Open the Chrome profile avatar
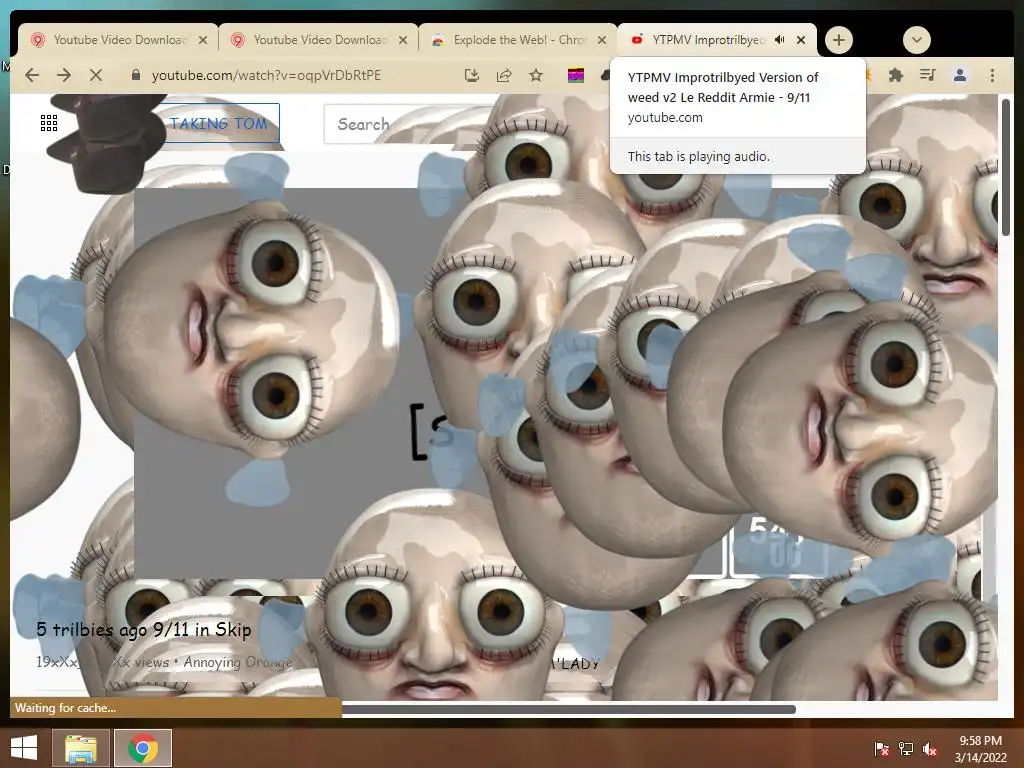The width and height of the screenshot is (1024, 768). point(959,75)
